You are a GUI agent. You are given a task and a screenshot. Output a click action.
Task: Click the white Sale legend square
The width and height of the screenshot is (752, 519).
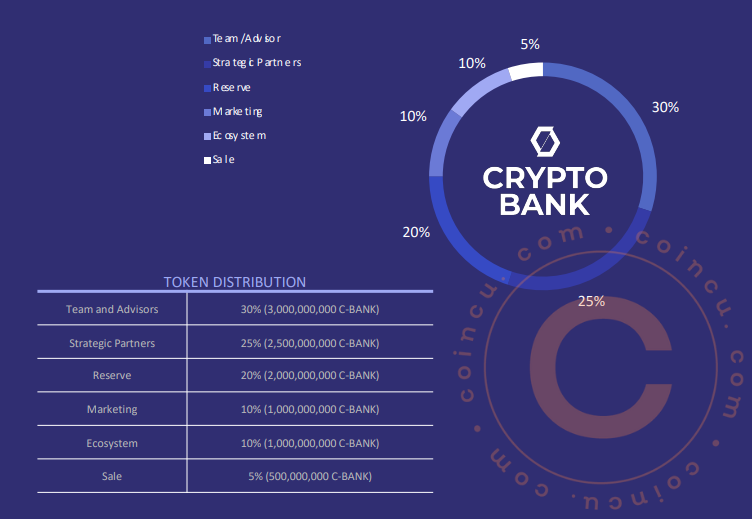coord(207,160)
